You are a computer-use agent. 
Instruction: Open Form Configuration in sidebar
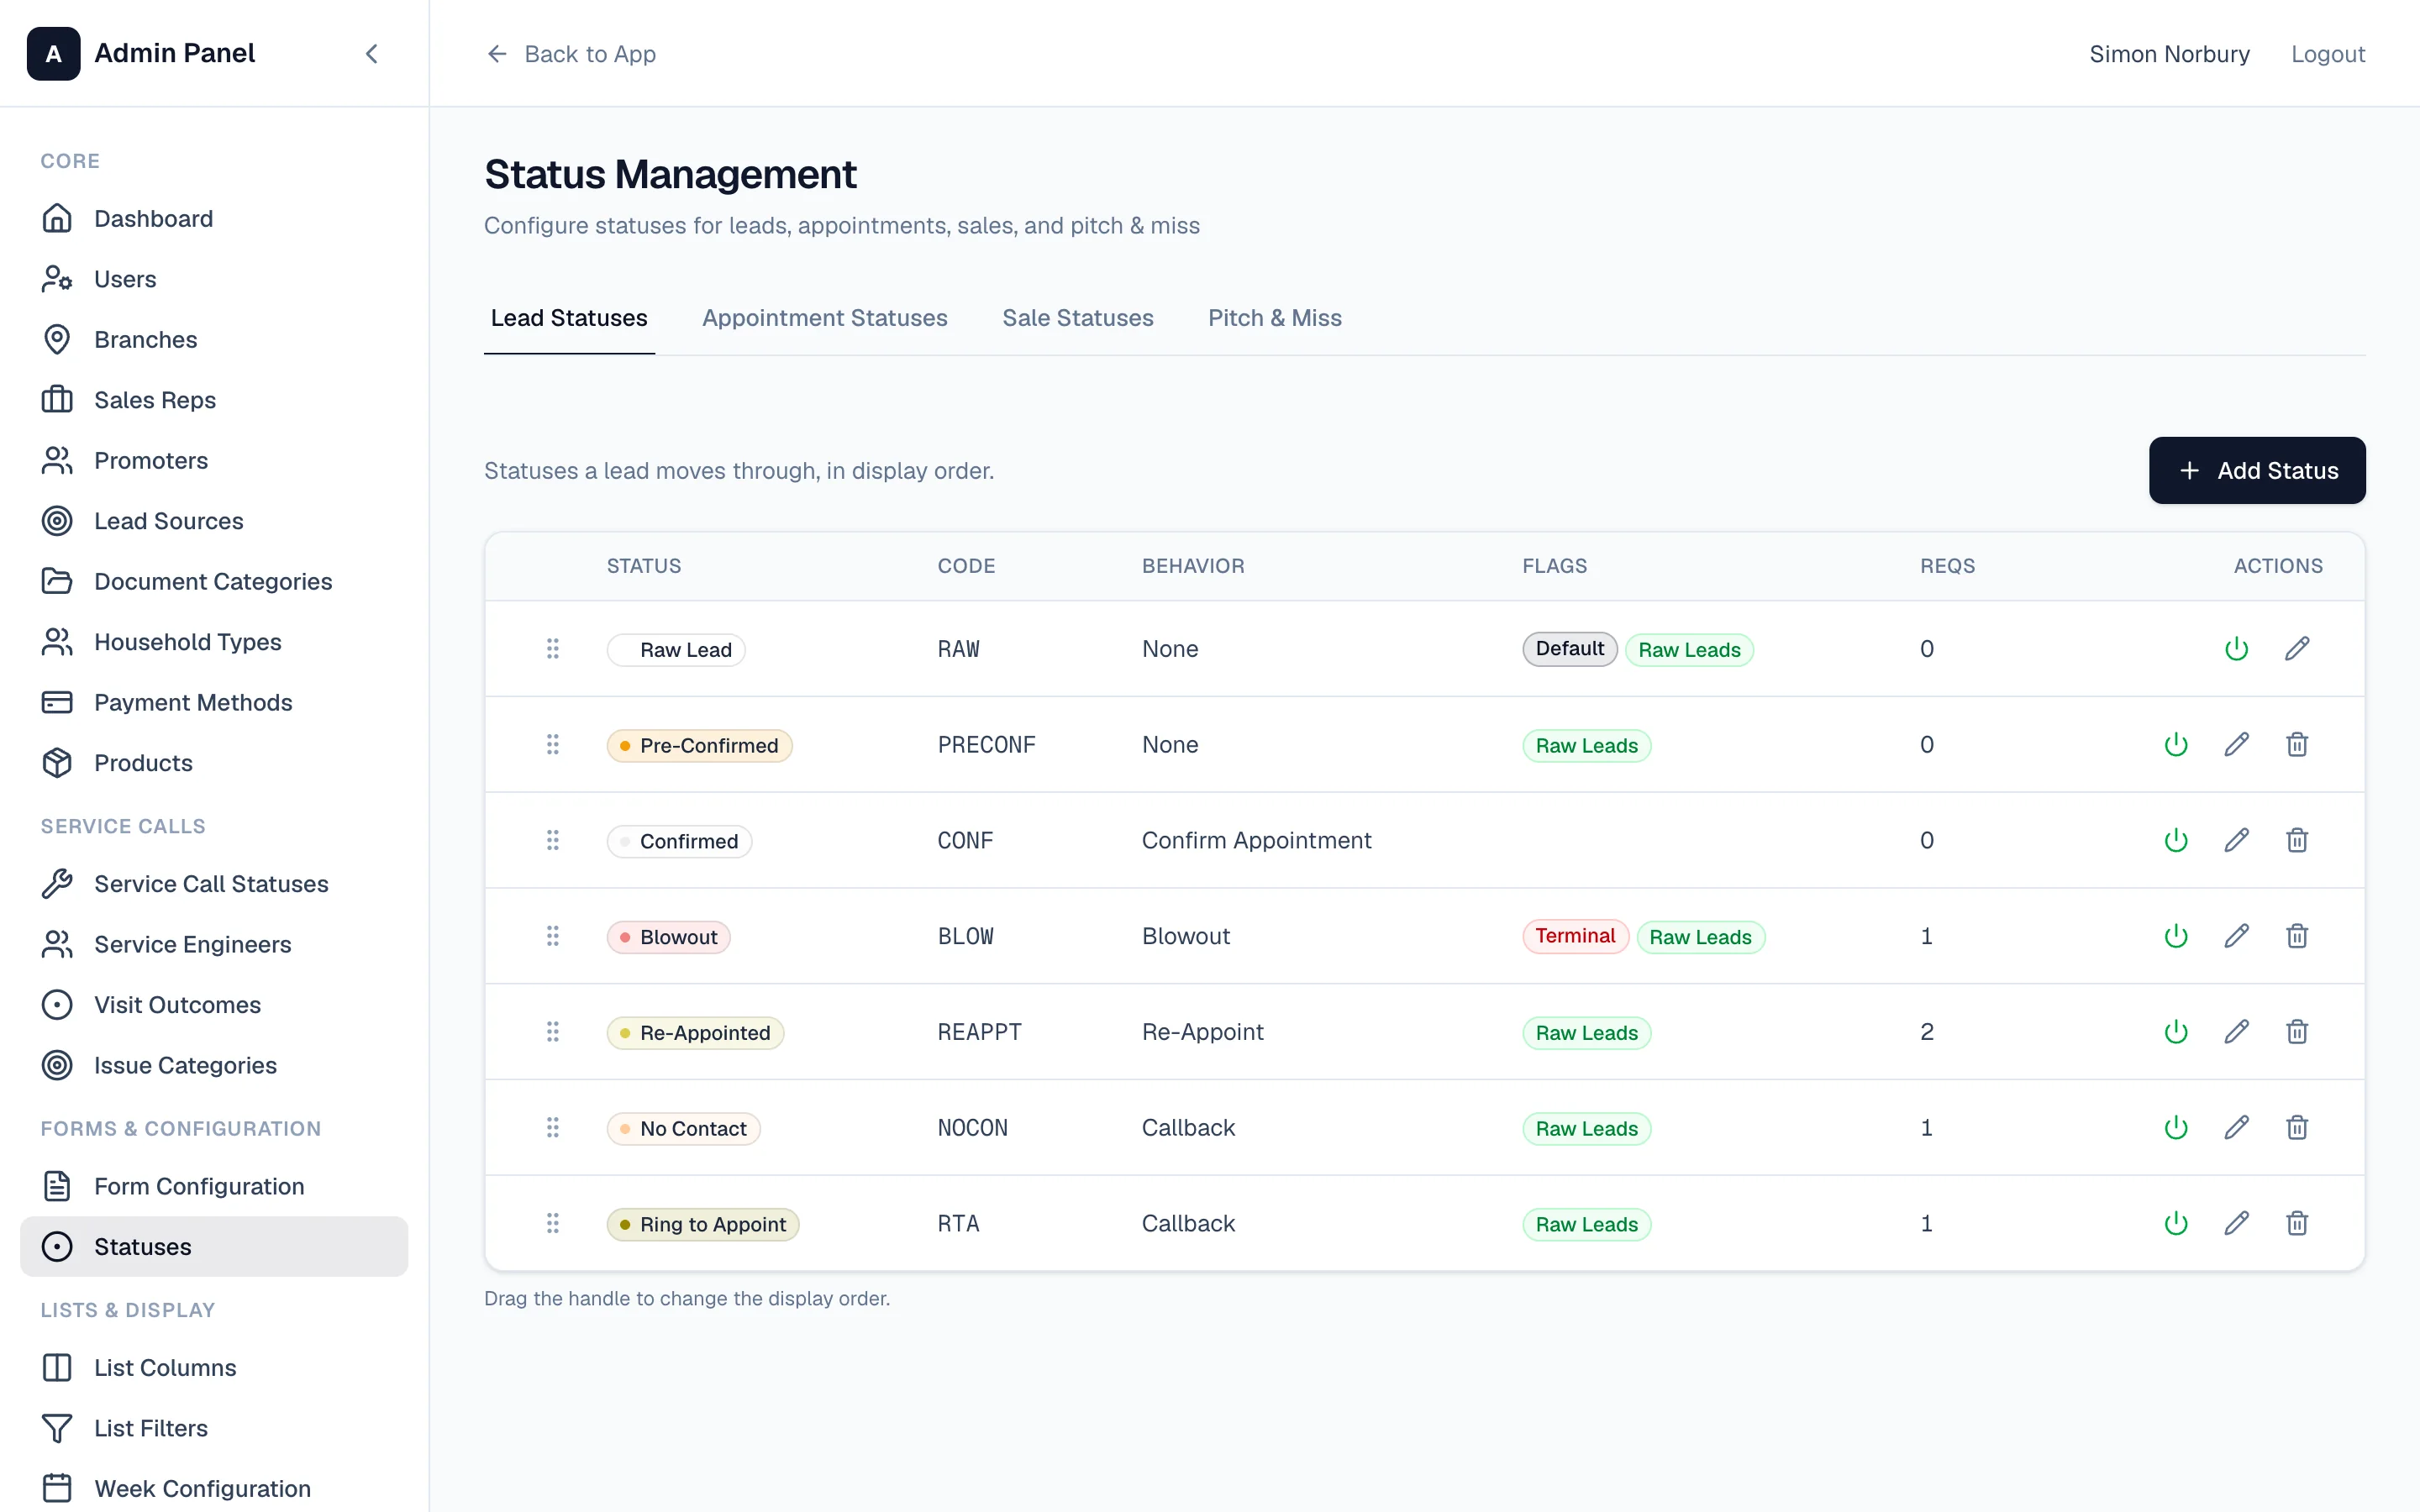[214, 1186]
